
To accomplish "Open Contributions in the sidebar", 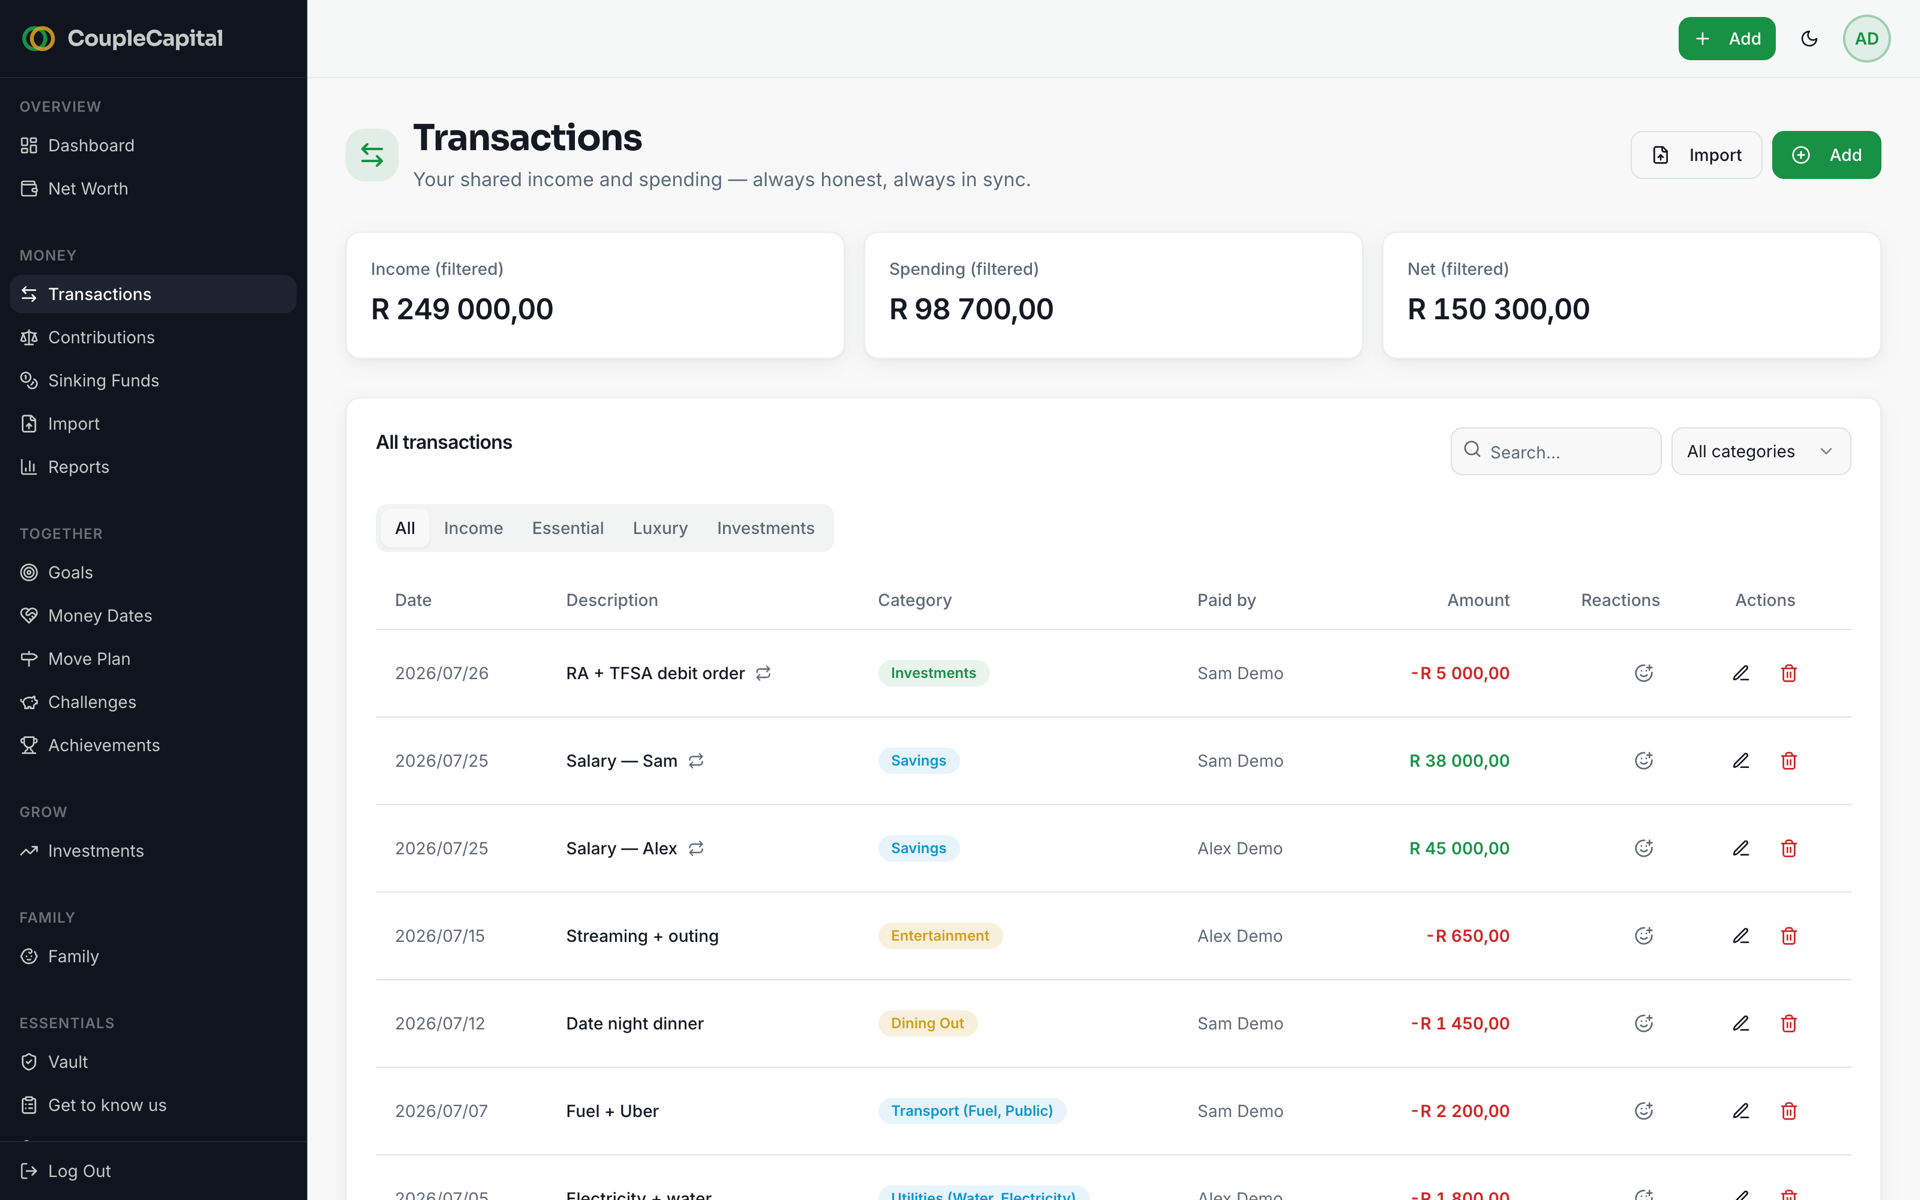I will 153,337.
